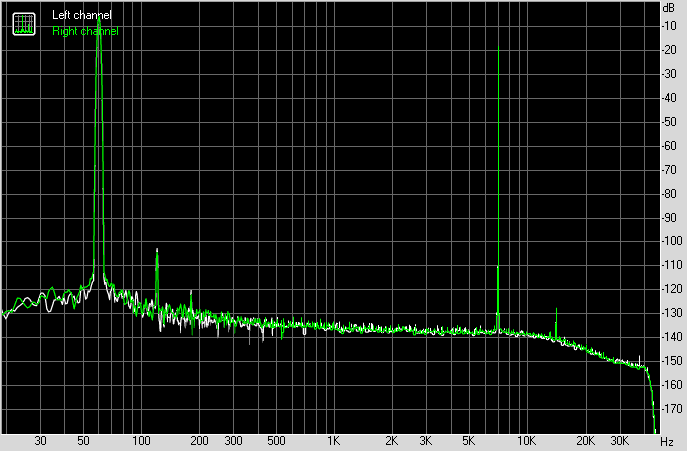Click the "1K" frequency label
The height and width of the screenshot is (451, 687).
[x=334, y=441]
